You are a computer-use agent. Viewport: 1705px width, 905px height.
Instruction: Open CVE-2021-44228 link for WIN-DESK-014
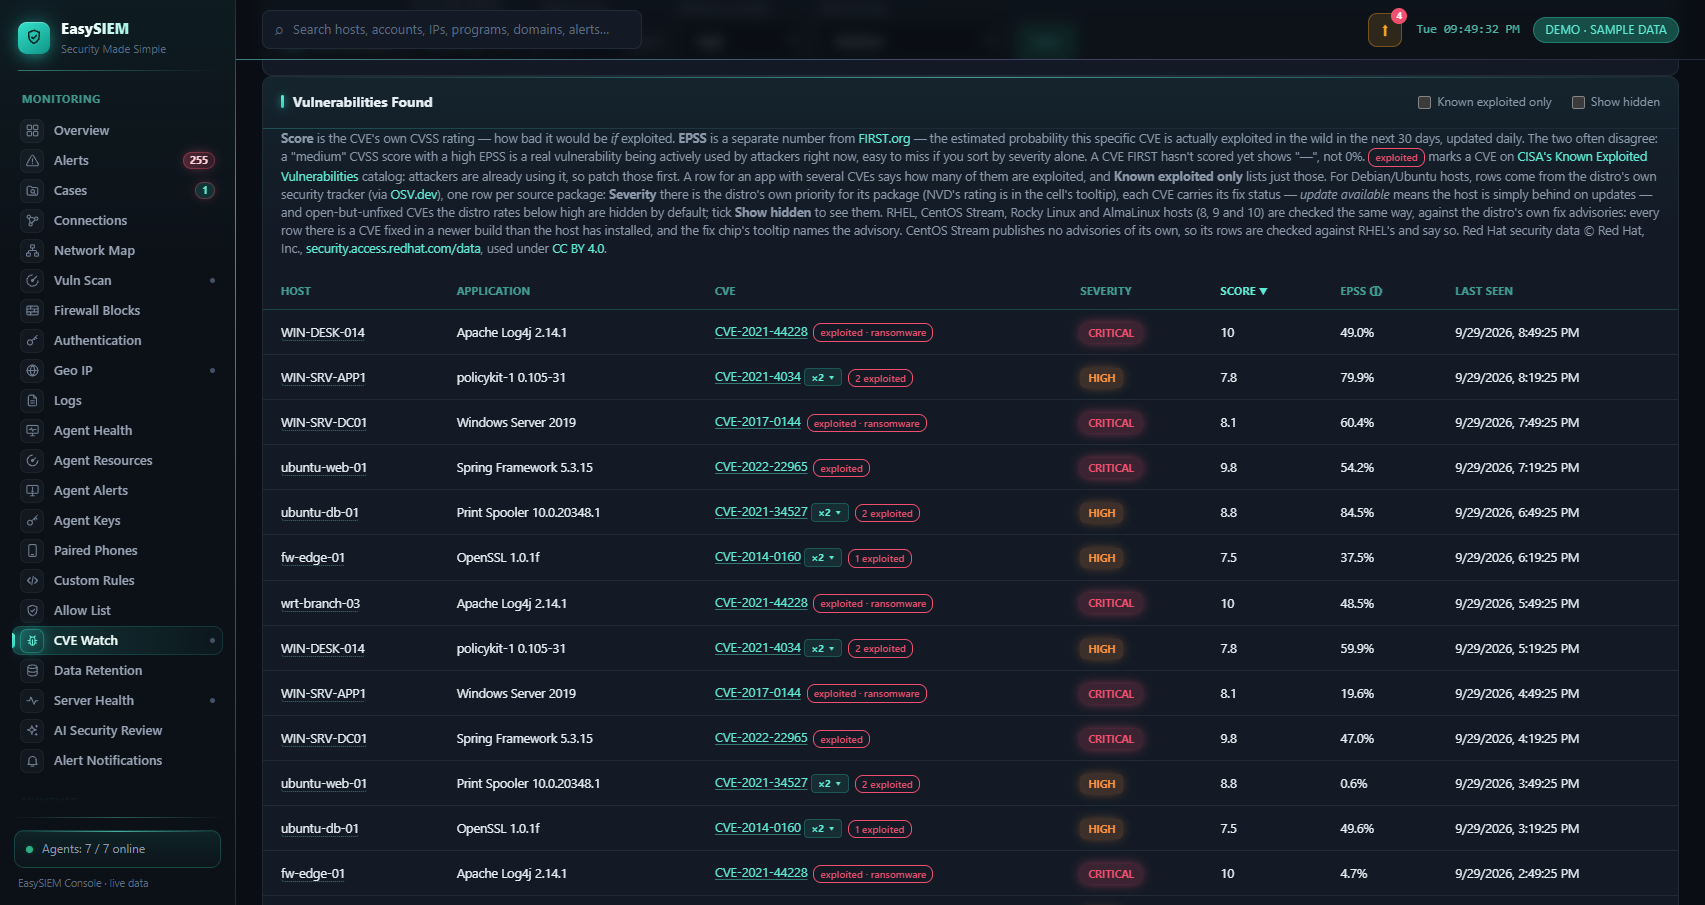point(761,332)
